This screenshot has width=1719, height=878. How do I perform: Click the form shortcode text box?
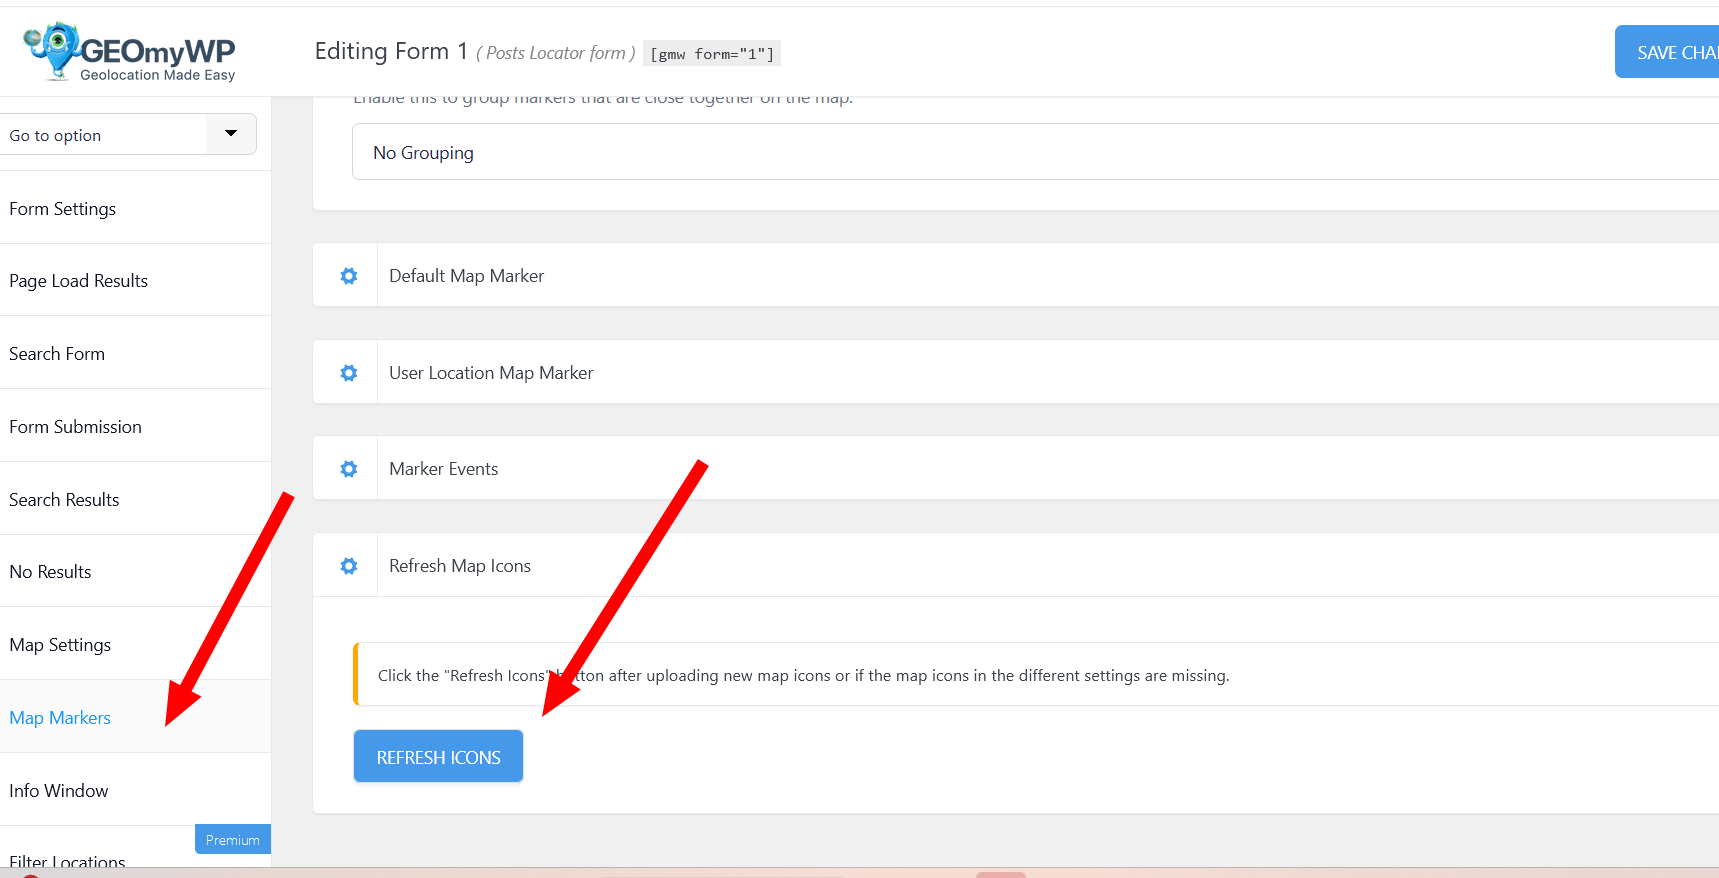click(x=712, y=54)
